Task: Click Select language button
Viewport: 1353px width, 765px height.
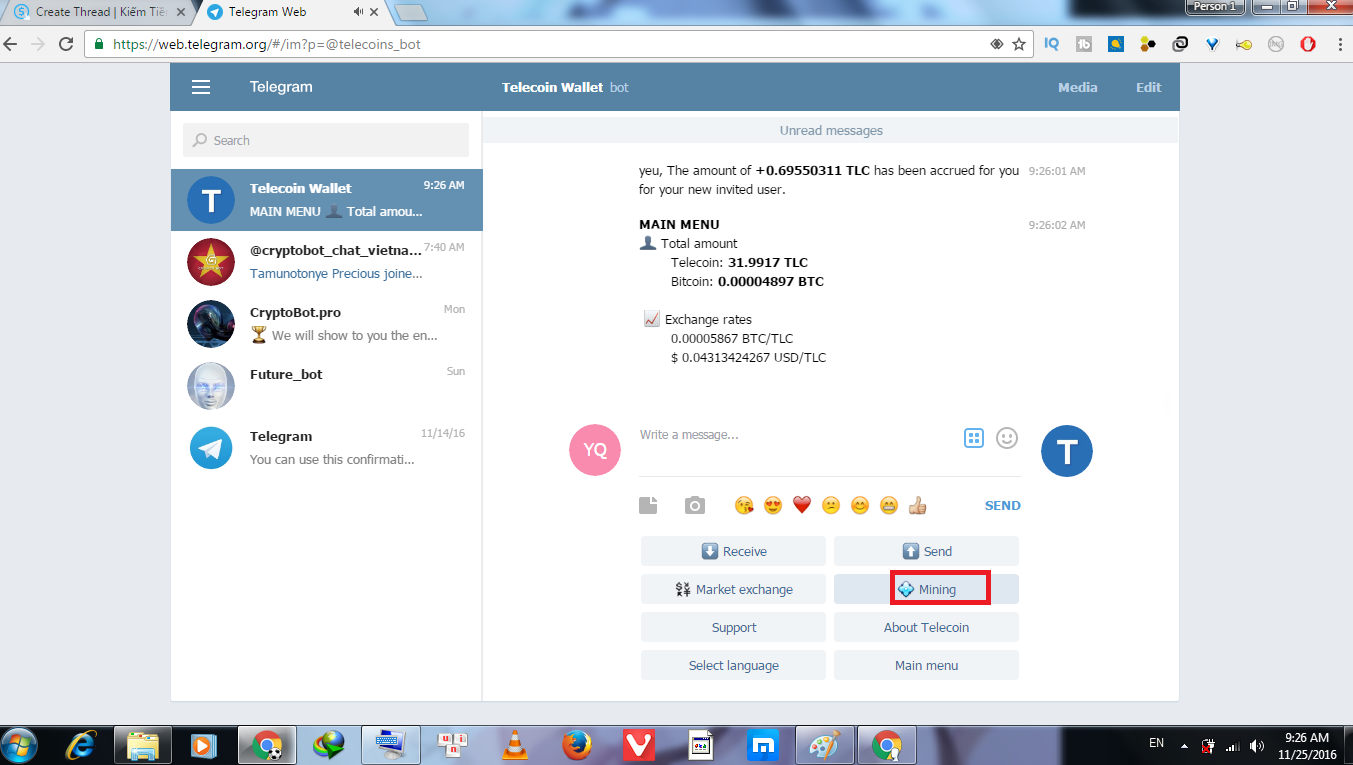Action: pos(733,665)
